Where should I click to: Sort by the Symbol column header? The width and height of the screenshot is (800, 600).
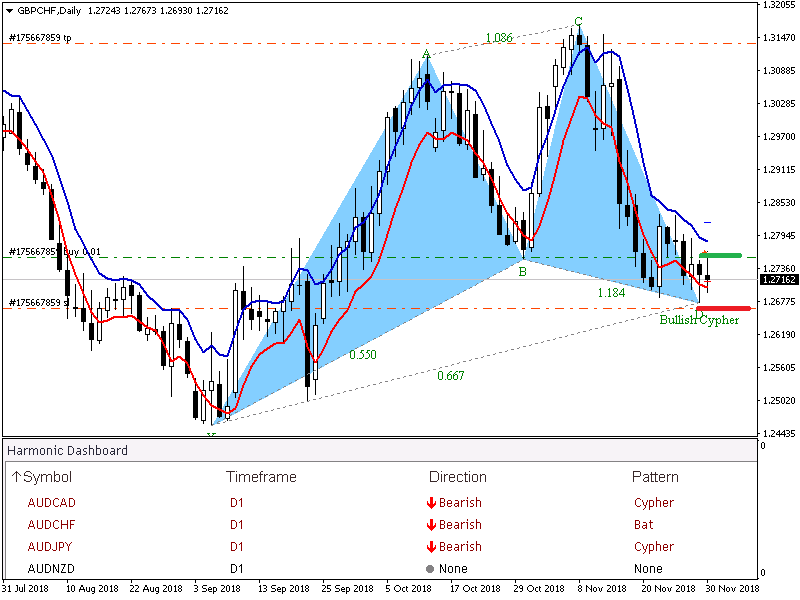coord(41,477)
